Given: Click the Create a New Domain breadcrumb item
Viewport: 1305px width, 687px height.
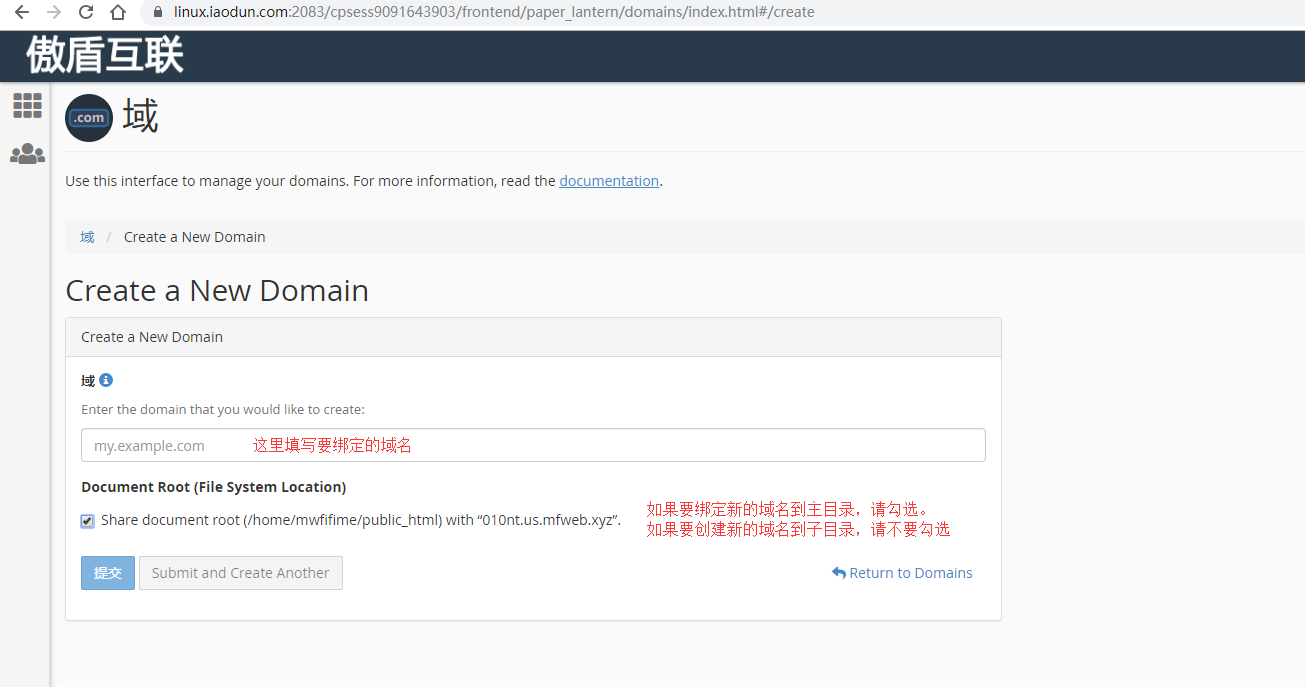Looking at the screenshot, I should 194,237.
